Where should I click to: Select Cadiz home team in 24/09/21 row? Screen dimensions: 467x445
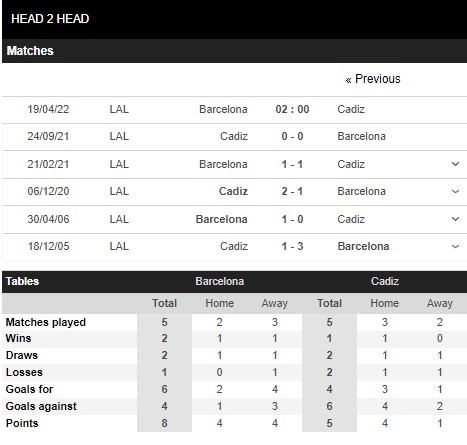coord(234,136)
